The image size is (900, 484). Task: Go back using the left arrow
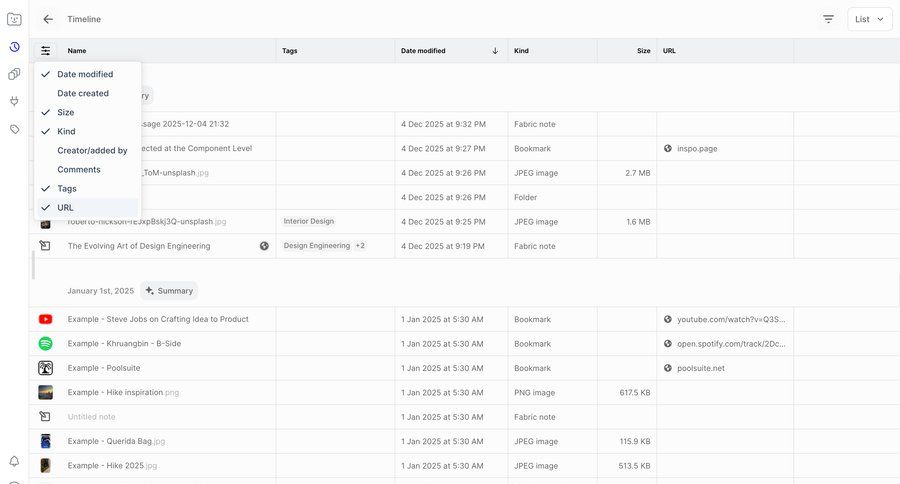(x=48, y=19)
